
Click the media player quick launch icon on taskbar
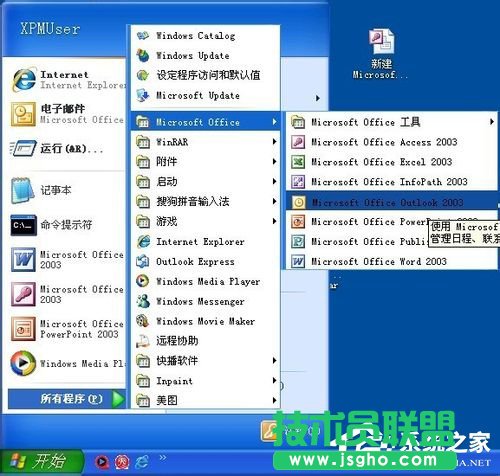pos(102,462)
